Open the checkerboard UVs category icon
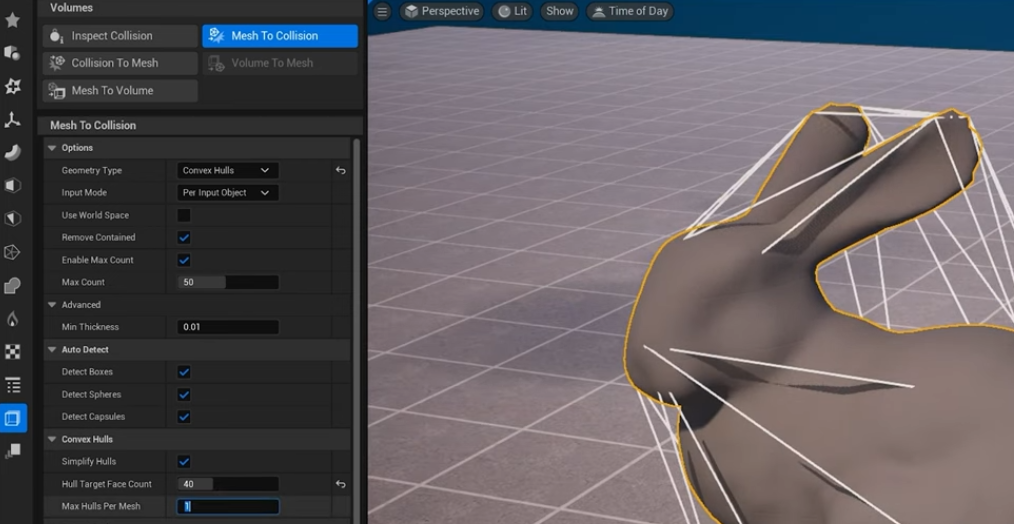1014x524 pixels. (12, 351)
